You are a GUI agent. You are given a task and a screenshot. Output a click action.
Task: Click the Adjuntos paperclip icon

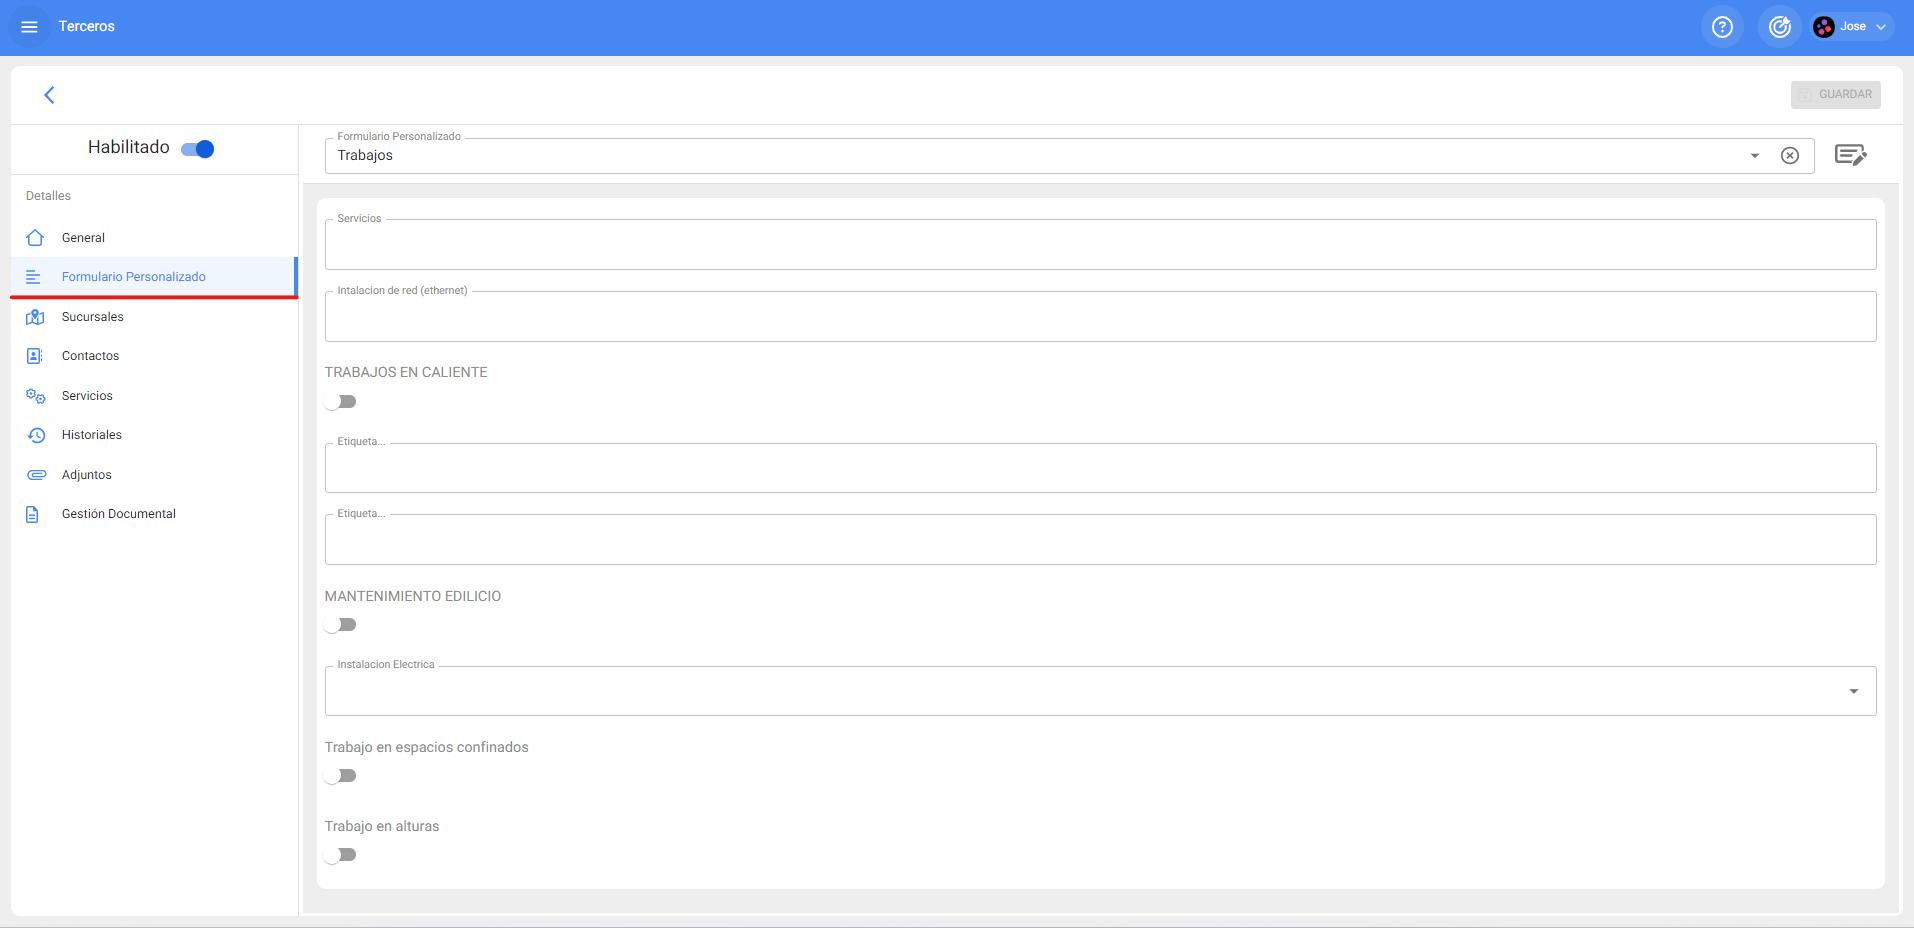(36, 475)
